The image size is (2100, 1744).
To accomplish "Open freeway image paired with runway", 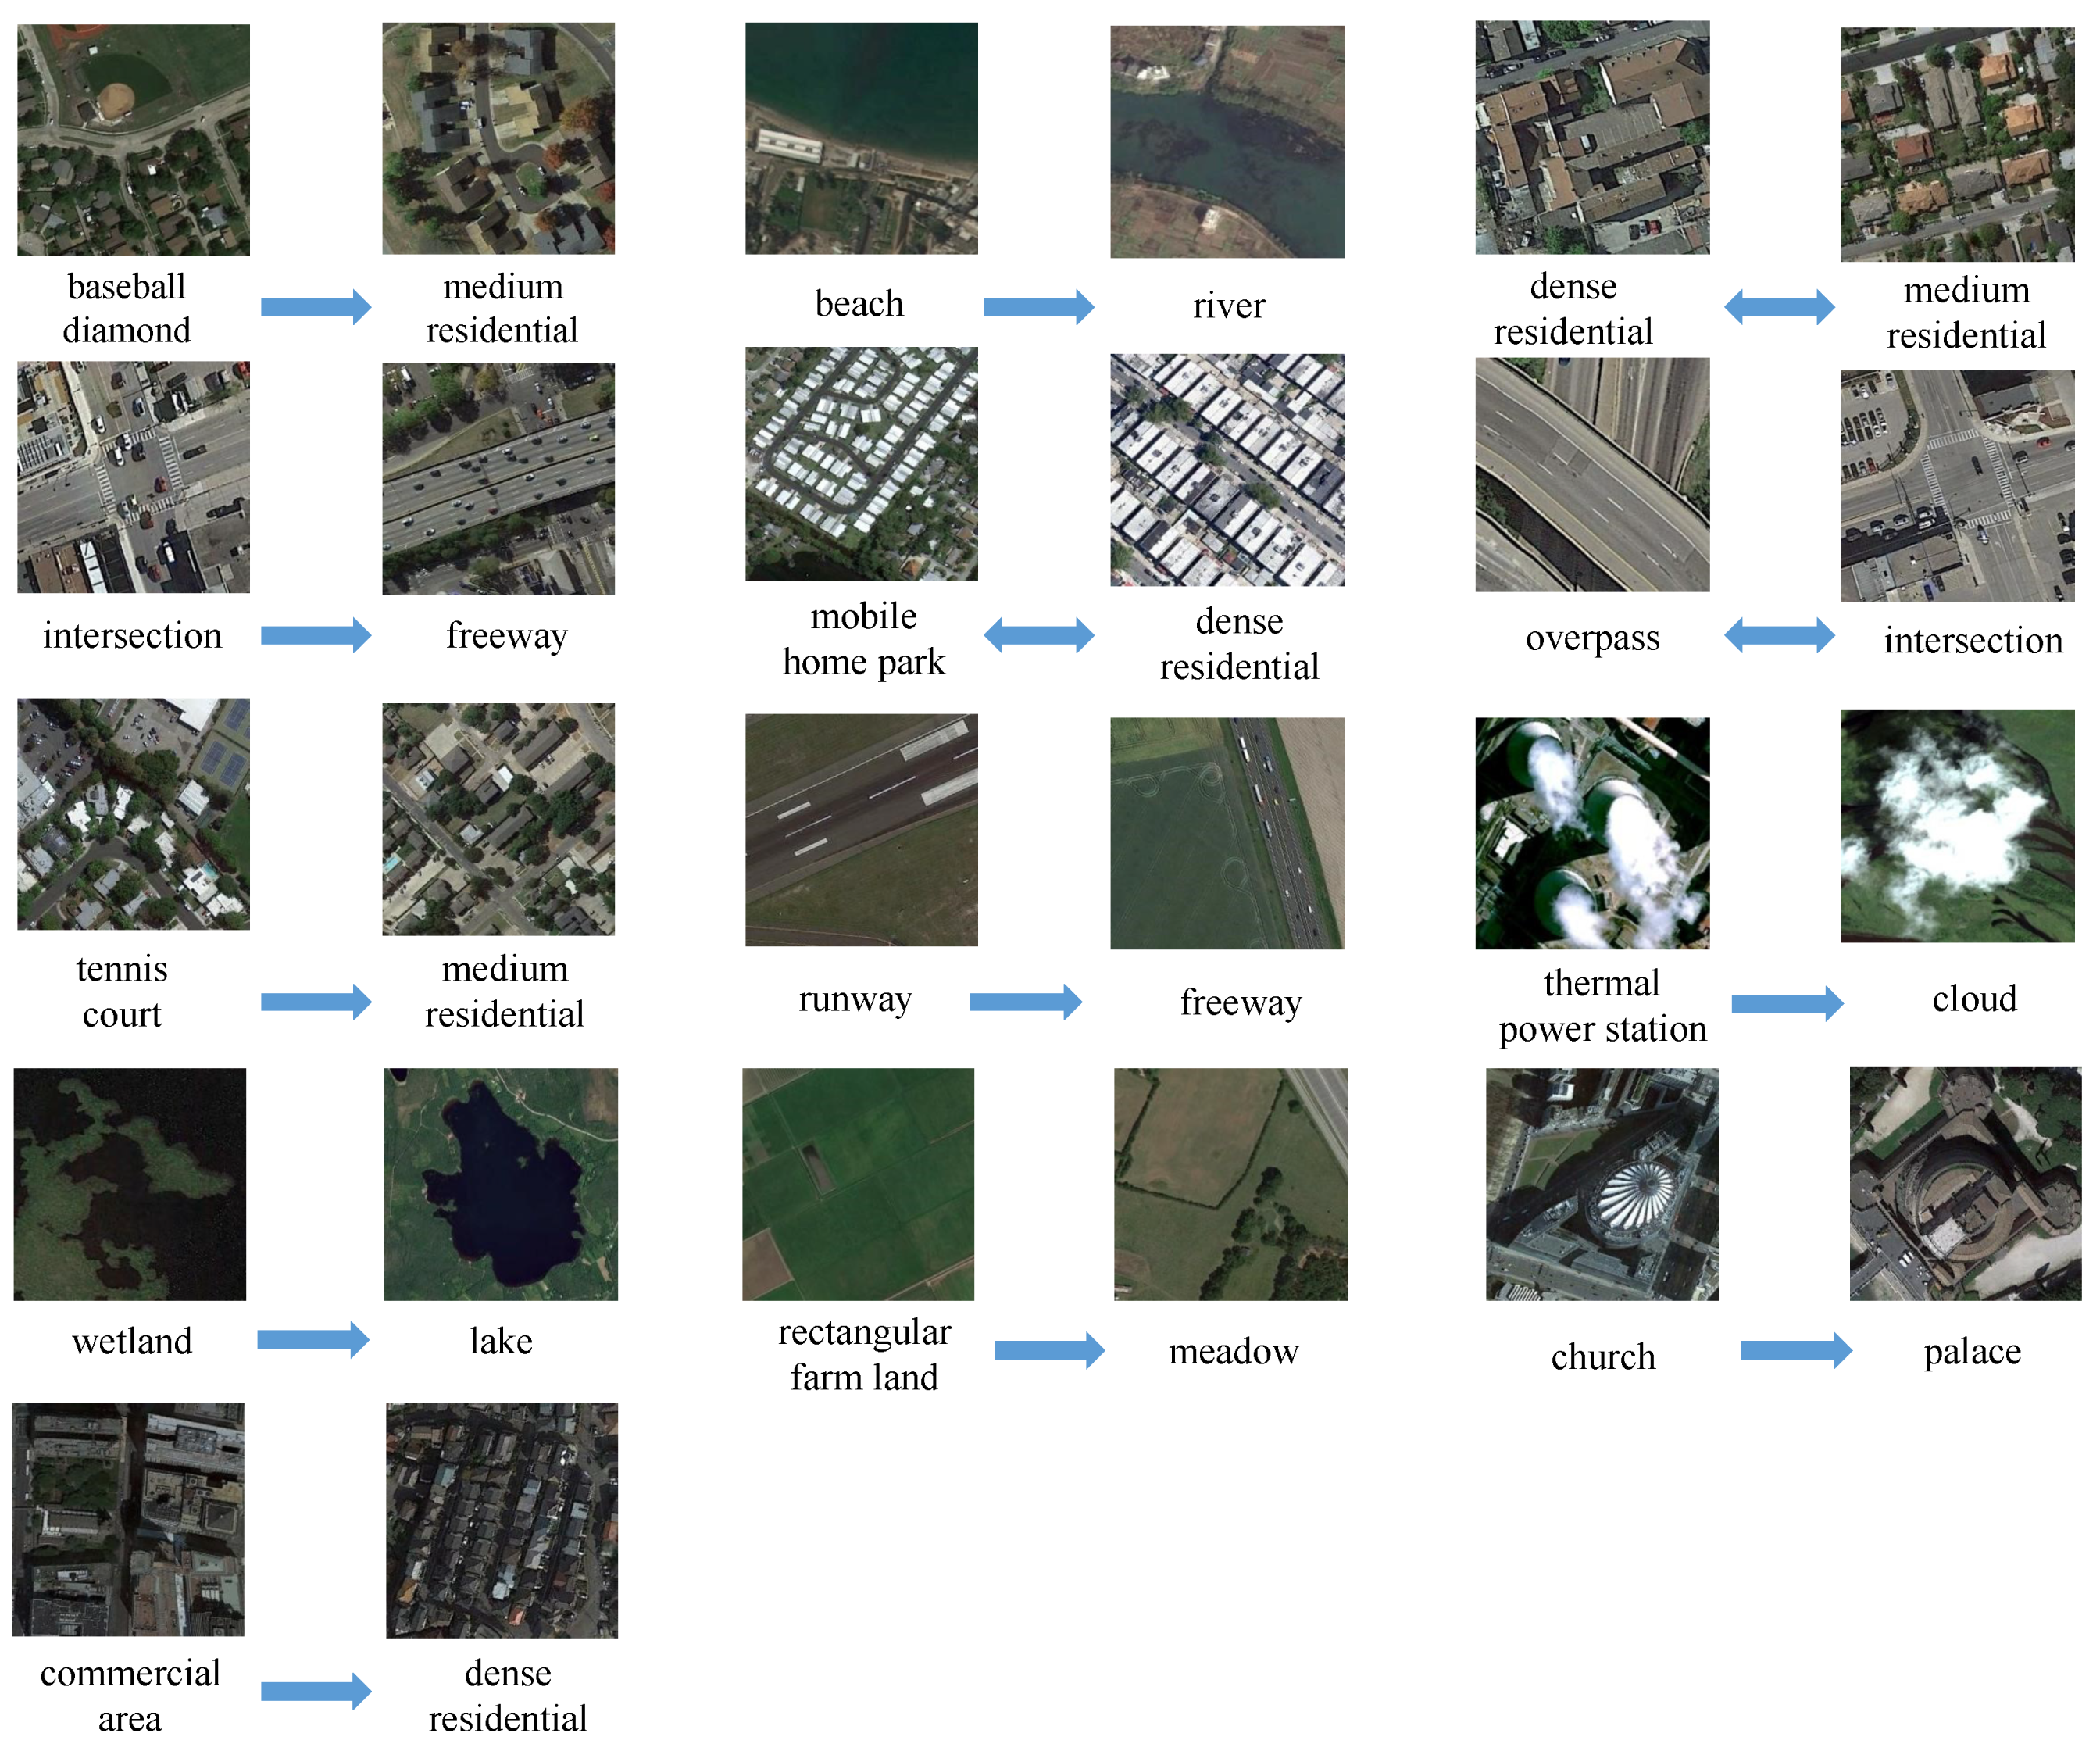I will tap(1227, 833).
